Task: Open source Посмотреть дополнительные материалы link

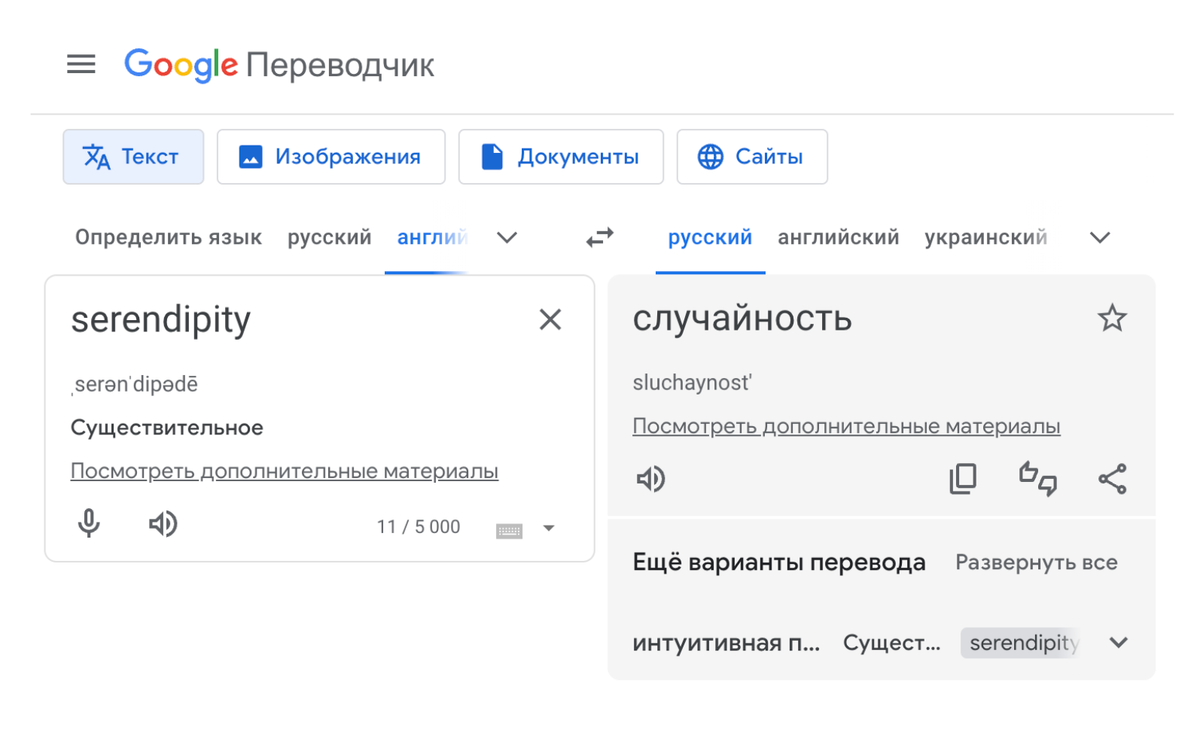Action: pyautogui.click(x=284, y=471)
